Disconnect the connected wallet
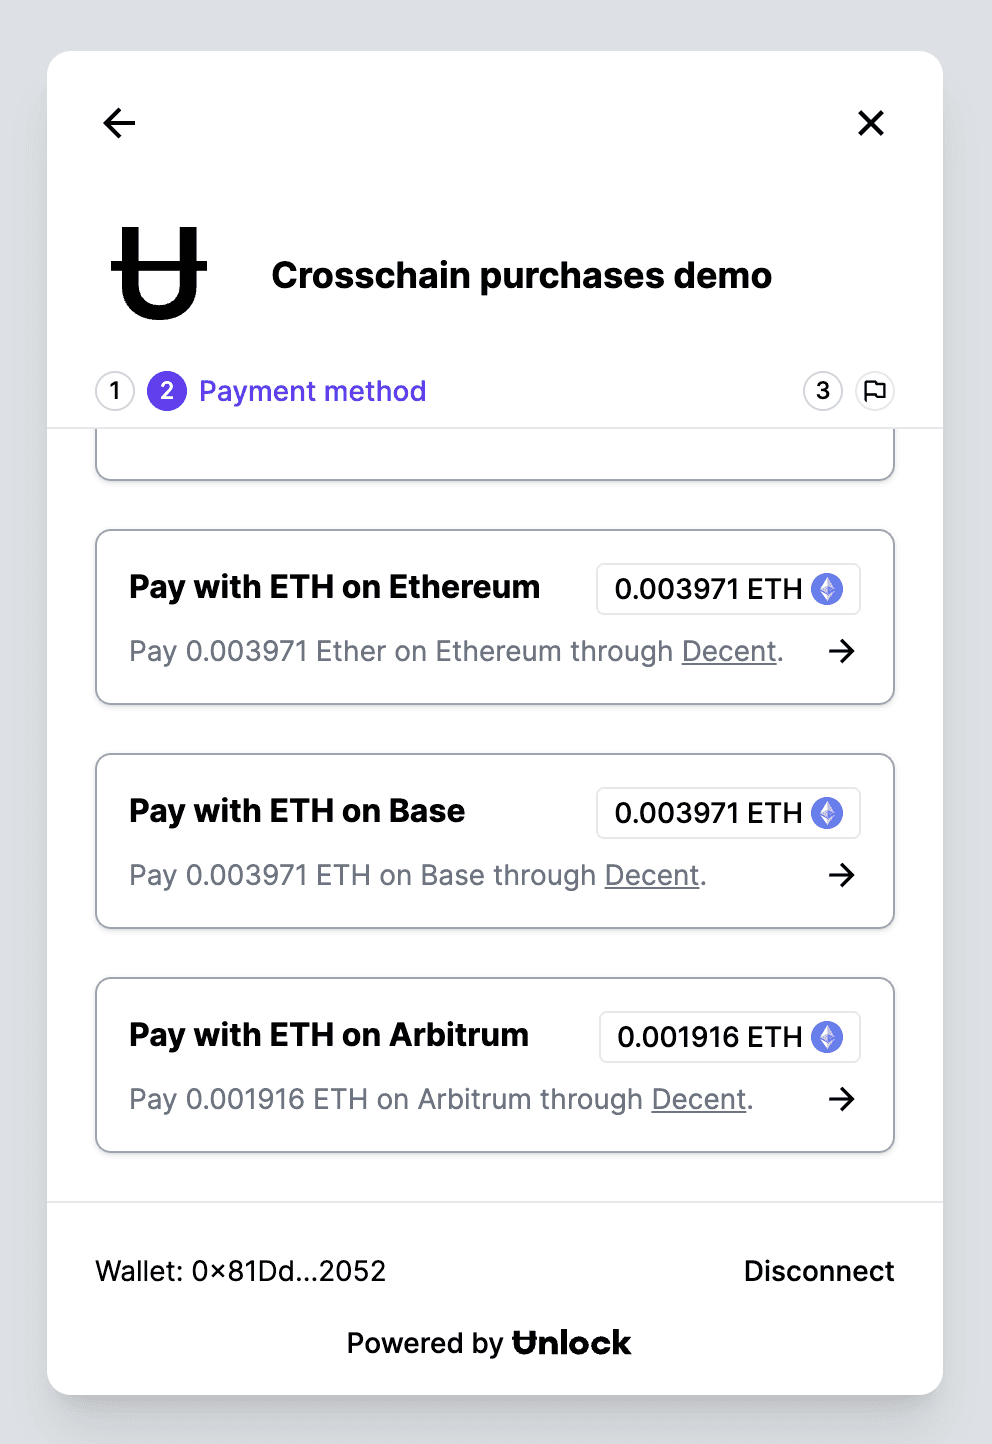Screen dimensions: 992x1444 coord(819,1271)
